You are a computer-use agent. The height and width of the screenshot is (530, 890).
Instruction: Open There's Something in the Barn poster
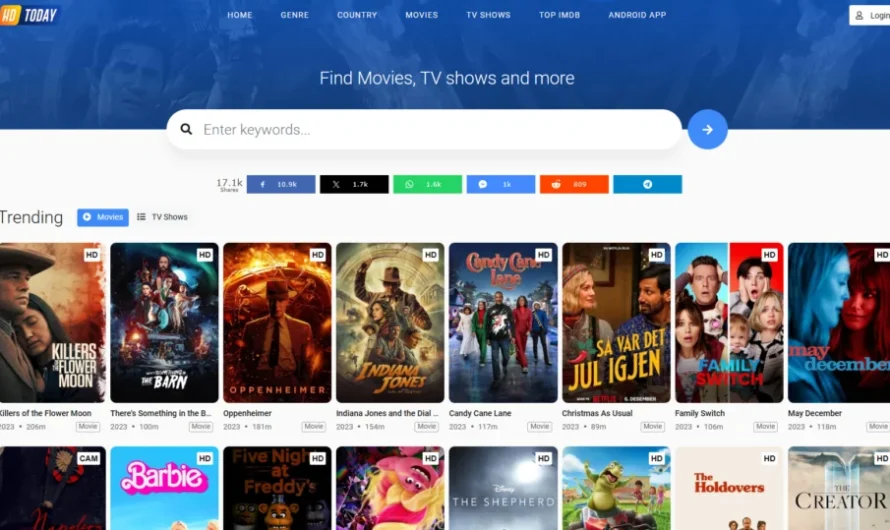pyautogui.click(x=164, y=323)
